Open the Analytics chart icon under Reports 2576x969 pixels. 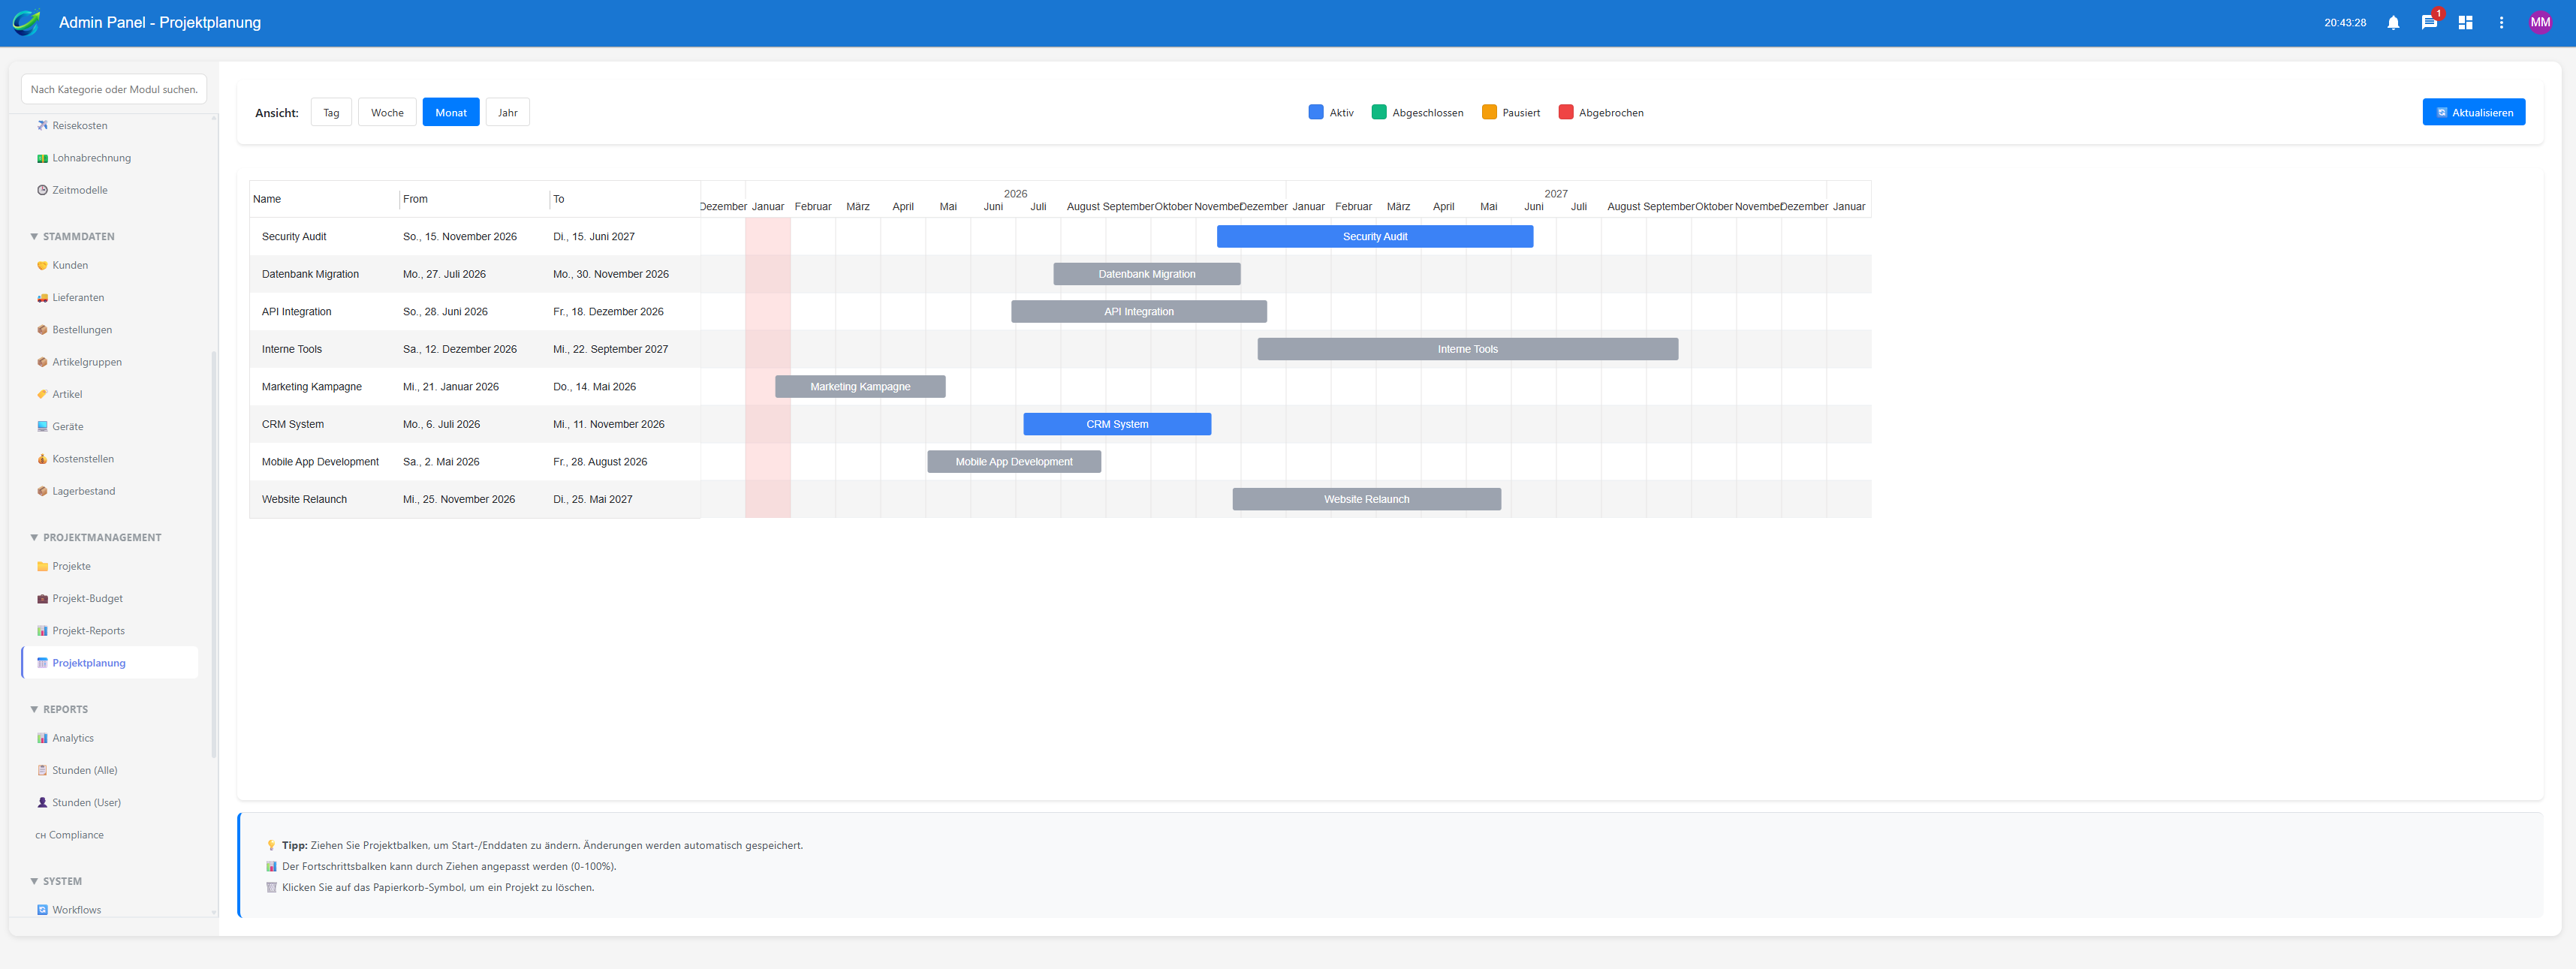point(41,738)
